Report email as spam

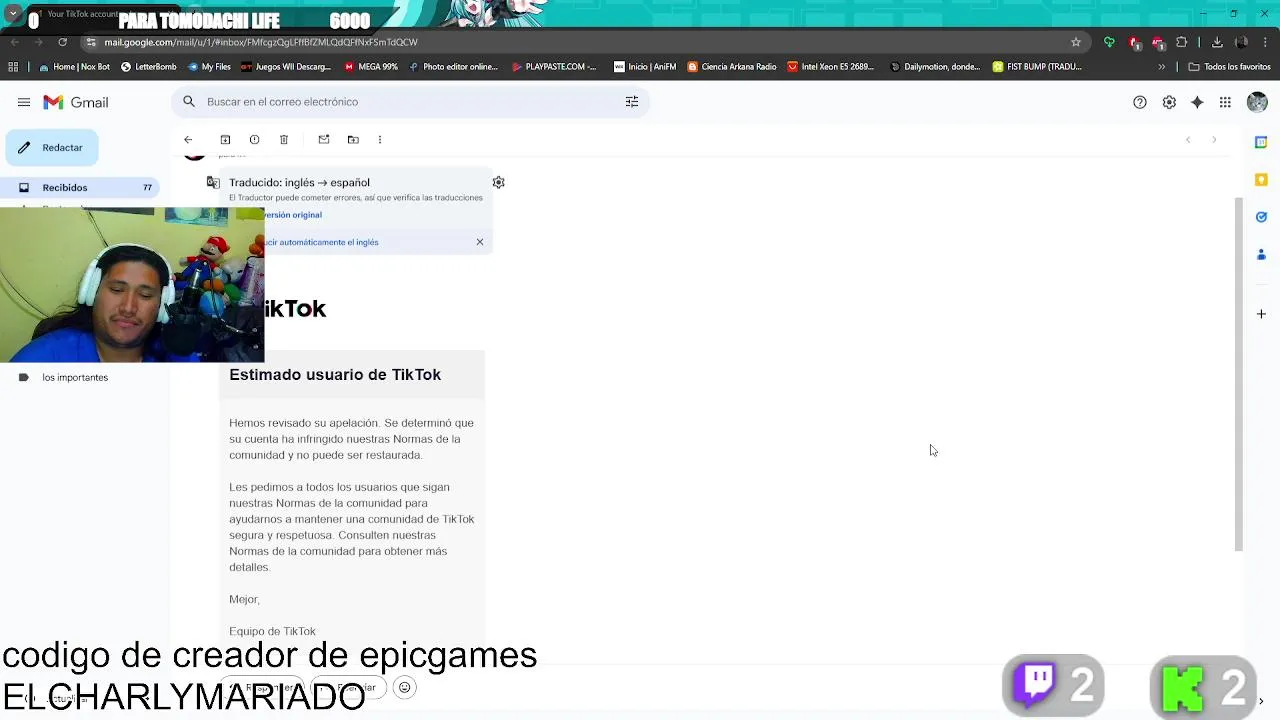(x=254, y=140)
